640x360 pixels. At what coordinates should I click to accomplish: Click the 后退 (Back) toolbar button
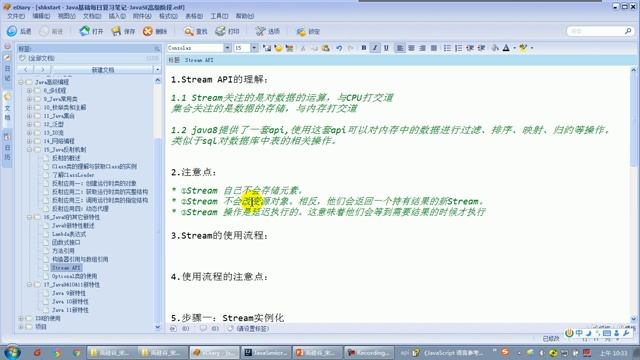(19, 31)
